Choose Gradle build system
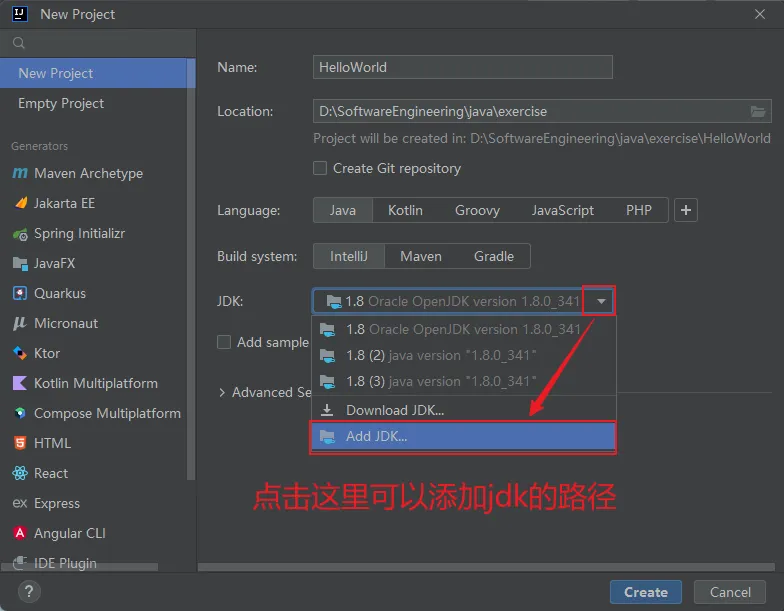784x611 pixels. tap(494, 256)
